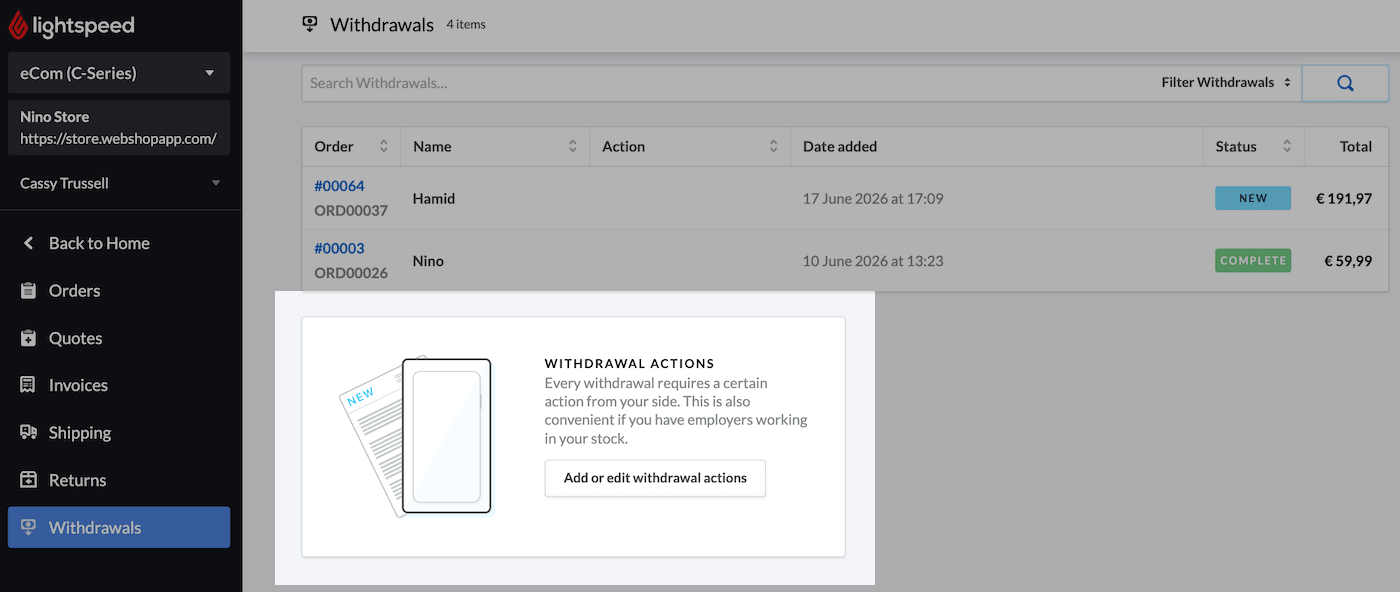Select Withdrawals in the sidebar

119,527
